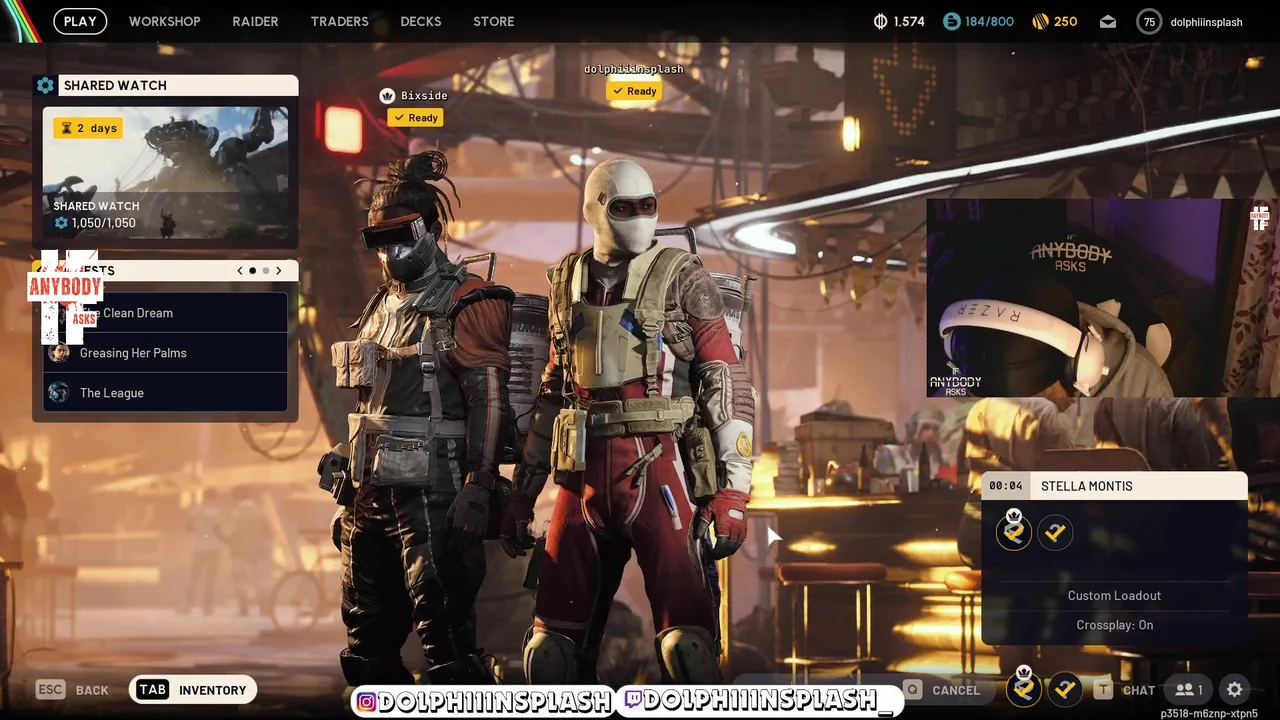The height and width of the screenshot is (720, 1280).
Task: Click the blue token icon beside 184/800
Action: [951, 21]
